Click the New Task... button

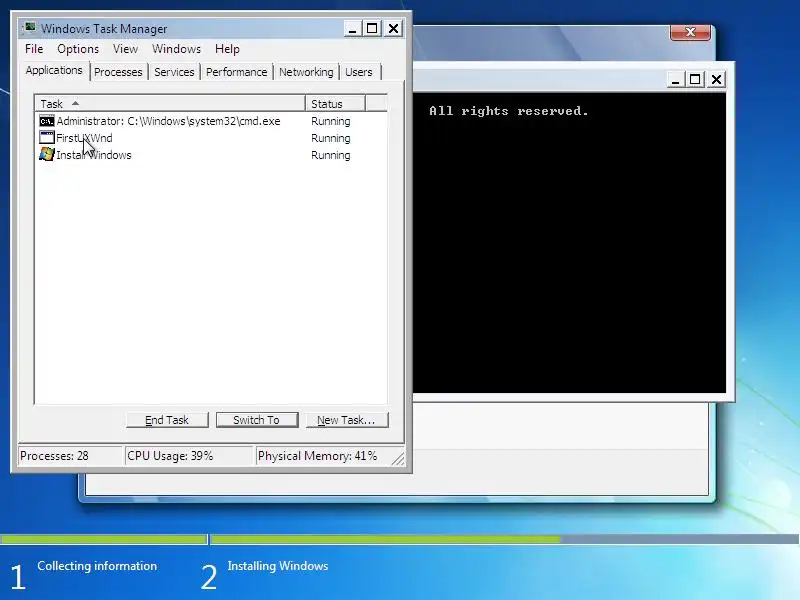tap(347, 420)
